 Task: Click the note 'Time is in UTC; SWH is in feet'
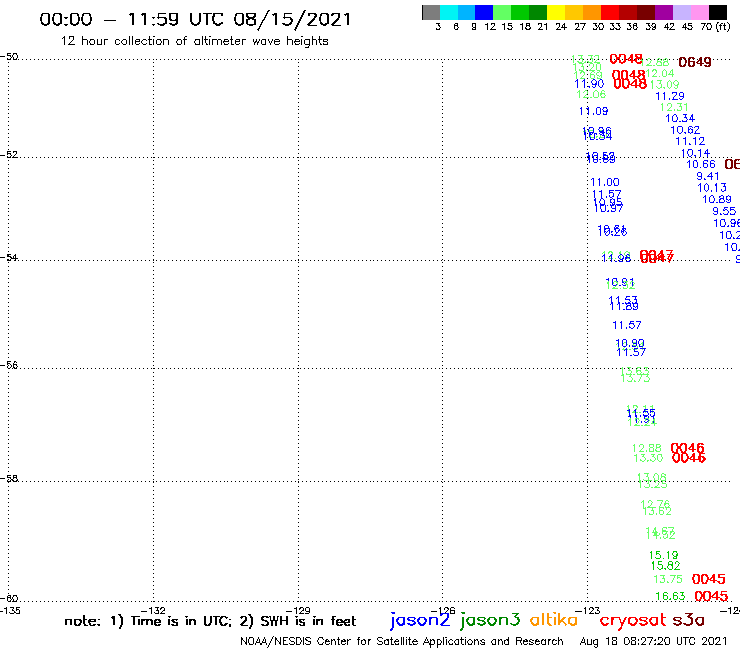coord(210,621)
